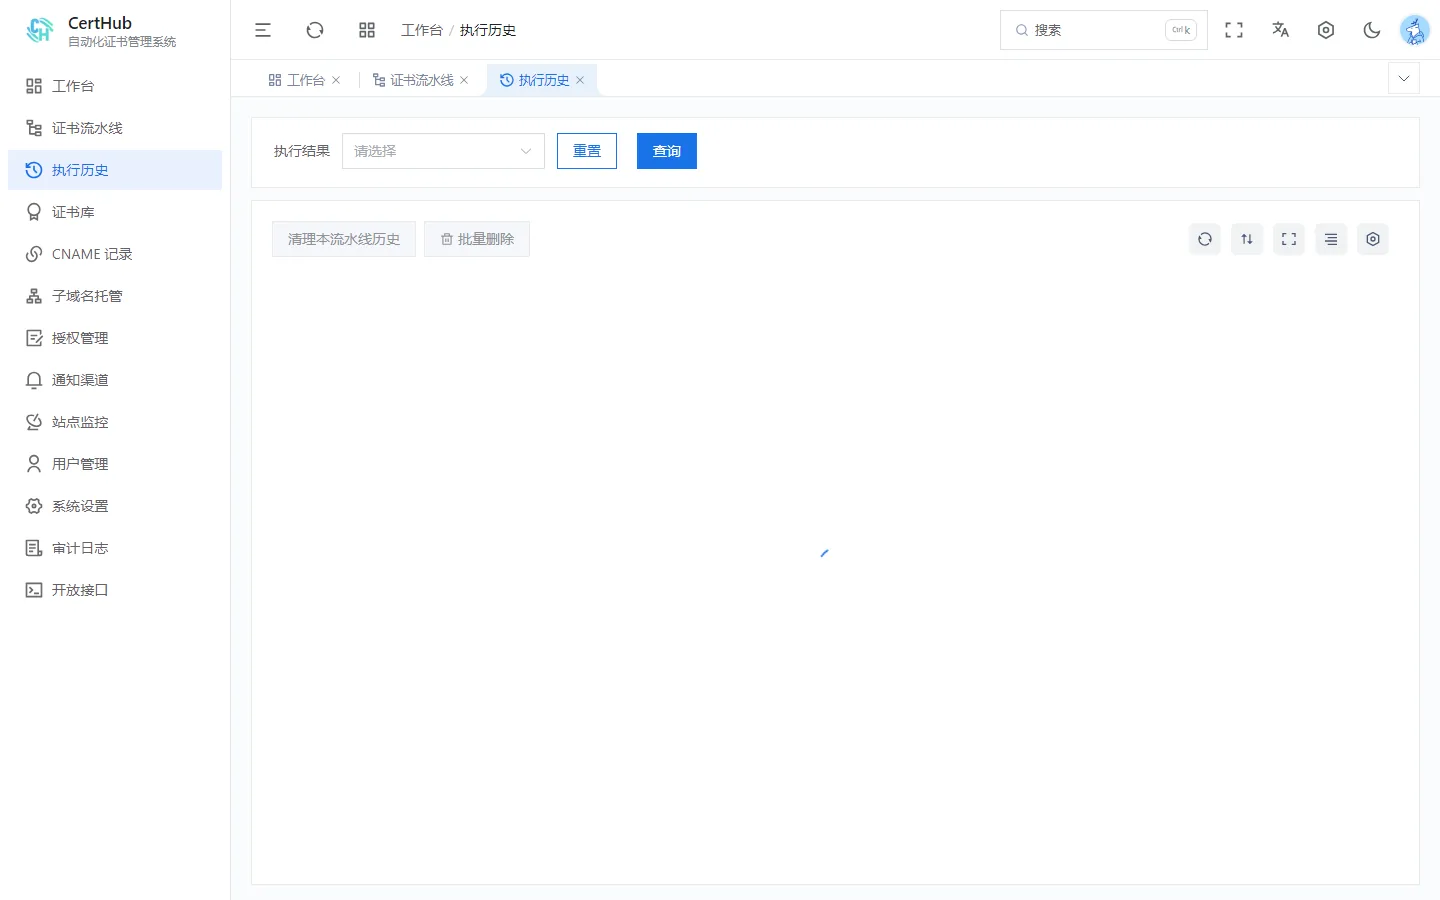The height and width of the screenshot is (900, 1440).
Task: Open the language translation switcher
Action: tap(1280, 30)
